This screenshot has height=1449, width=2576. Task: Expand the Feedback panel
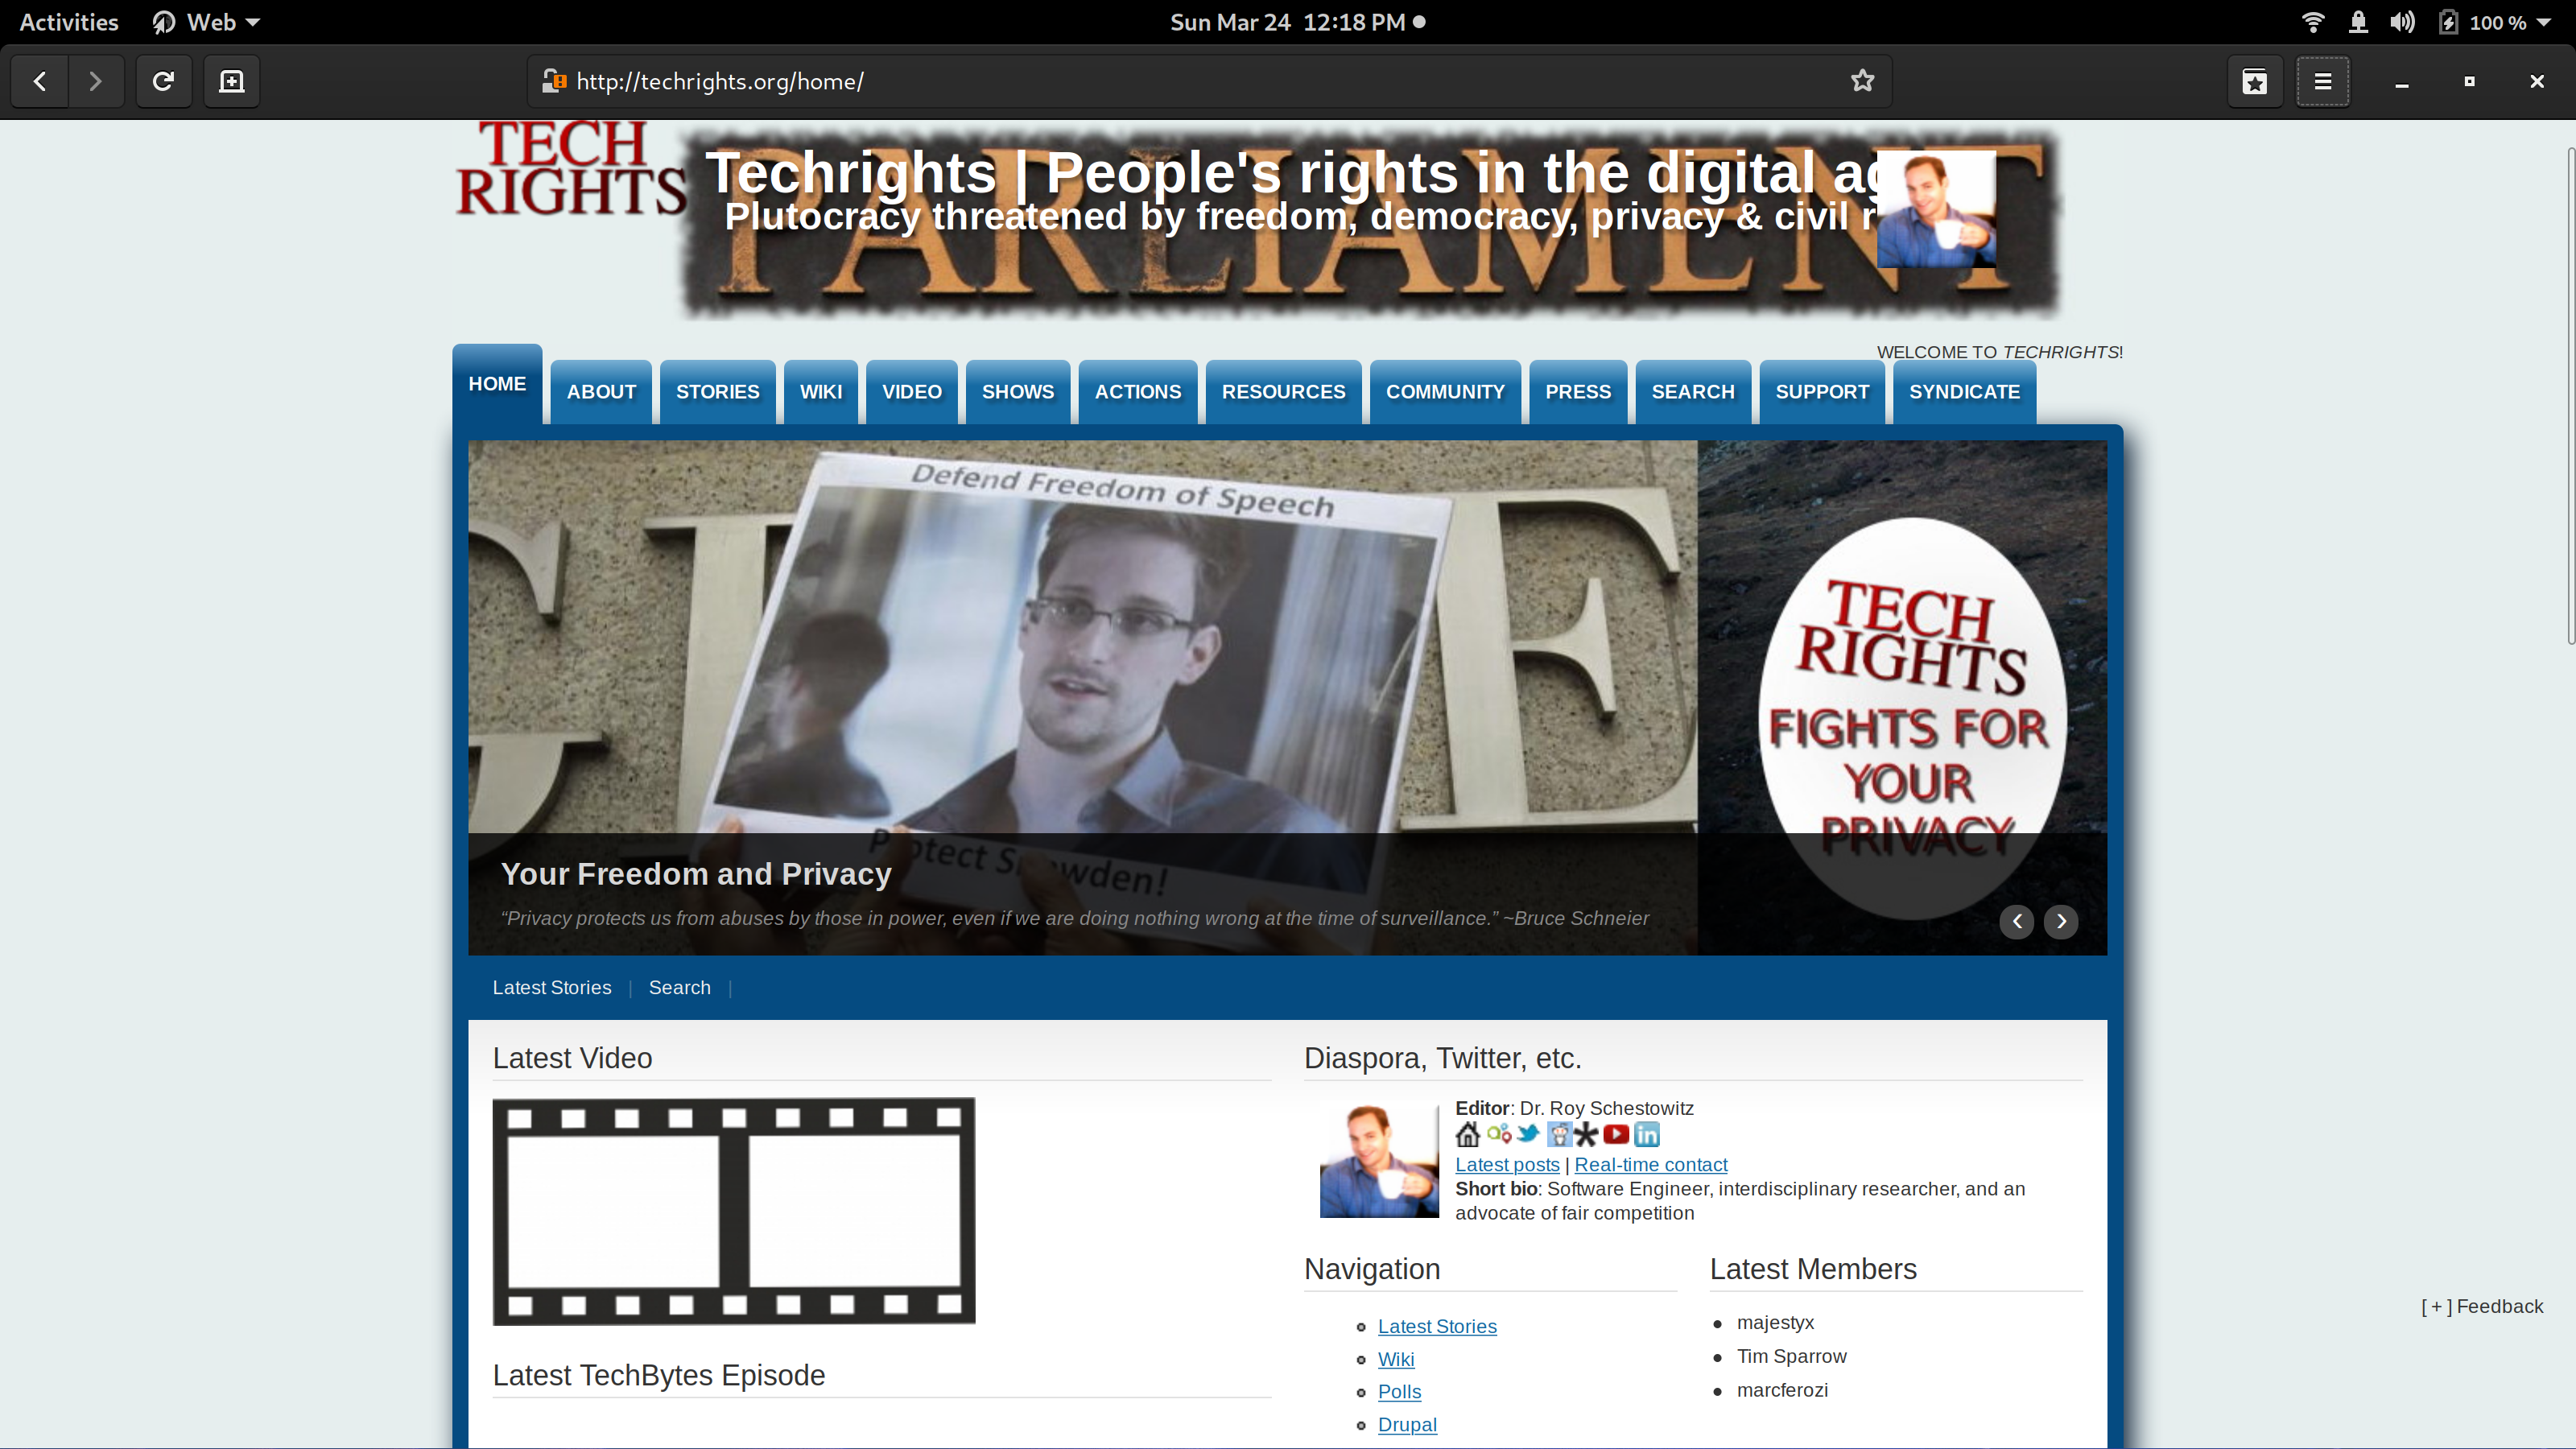click(2482, 1306)
